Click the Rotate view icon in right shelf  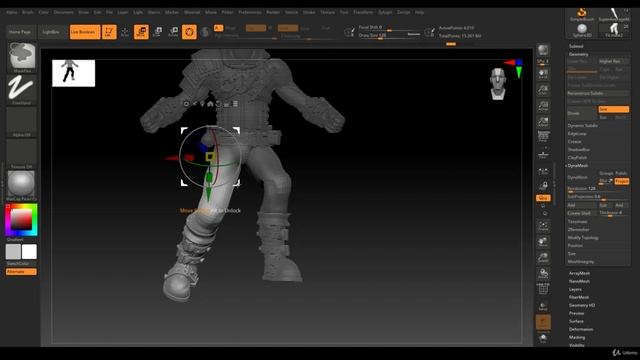click(x=543, y=274)
